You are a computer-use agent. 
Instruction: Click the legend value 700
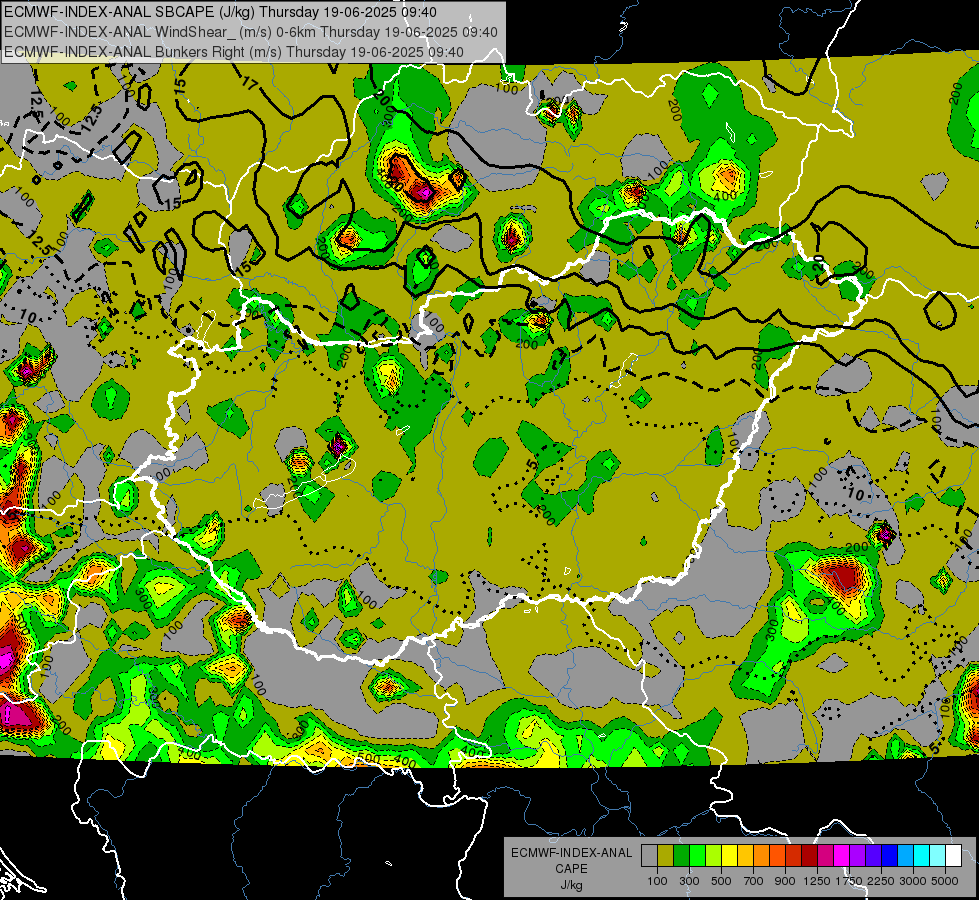(x=754, y=881)
